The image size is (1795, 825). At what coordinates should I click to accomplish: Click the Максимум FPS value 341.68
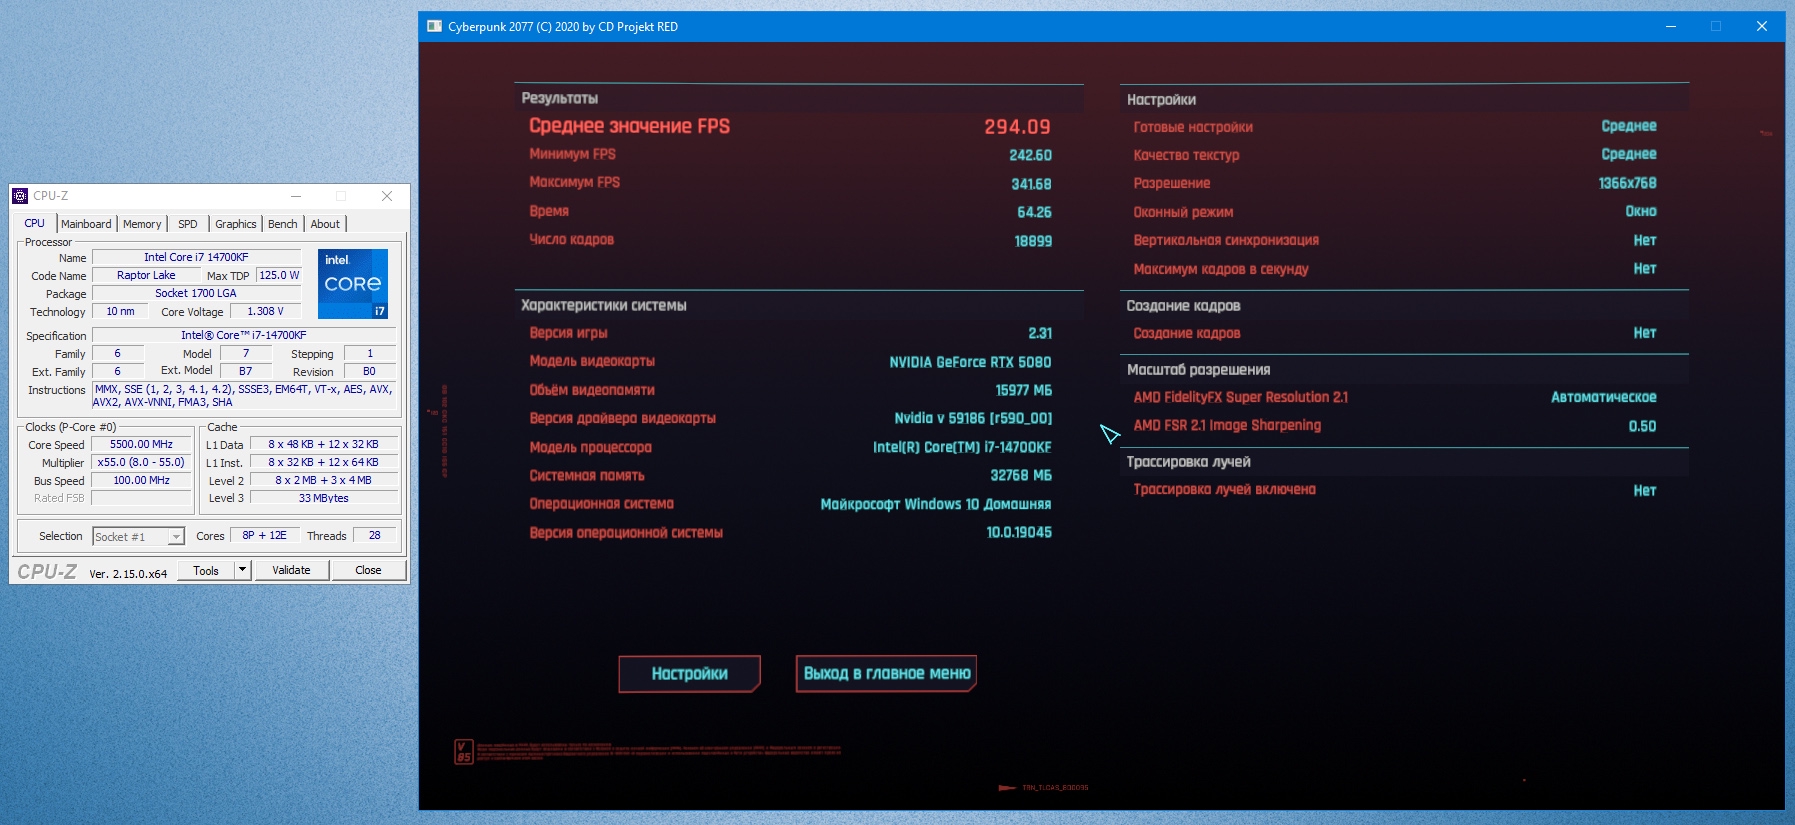click(1031, 184)
